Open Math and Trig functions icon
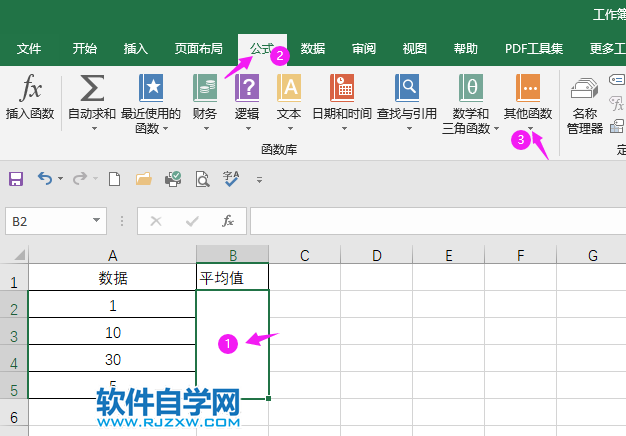The height and width of the screenshot is (436, 626). pos(471,88)
